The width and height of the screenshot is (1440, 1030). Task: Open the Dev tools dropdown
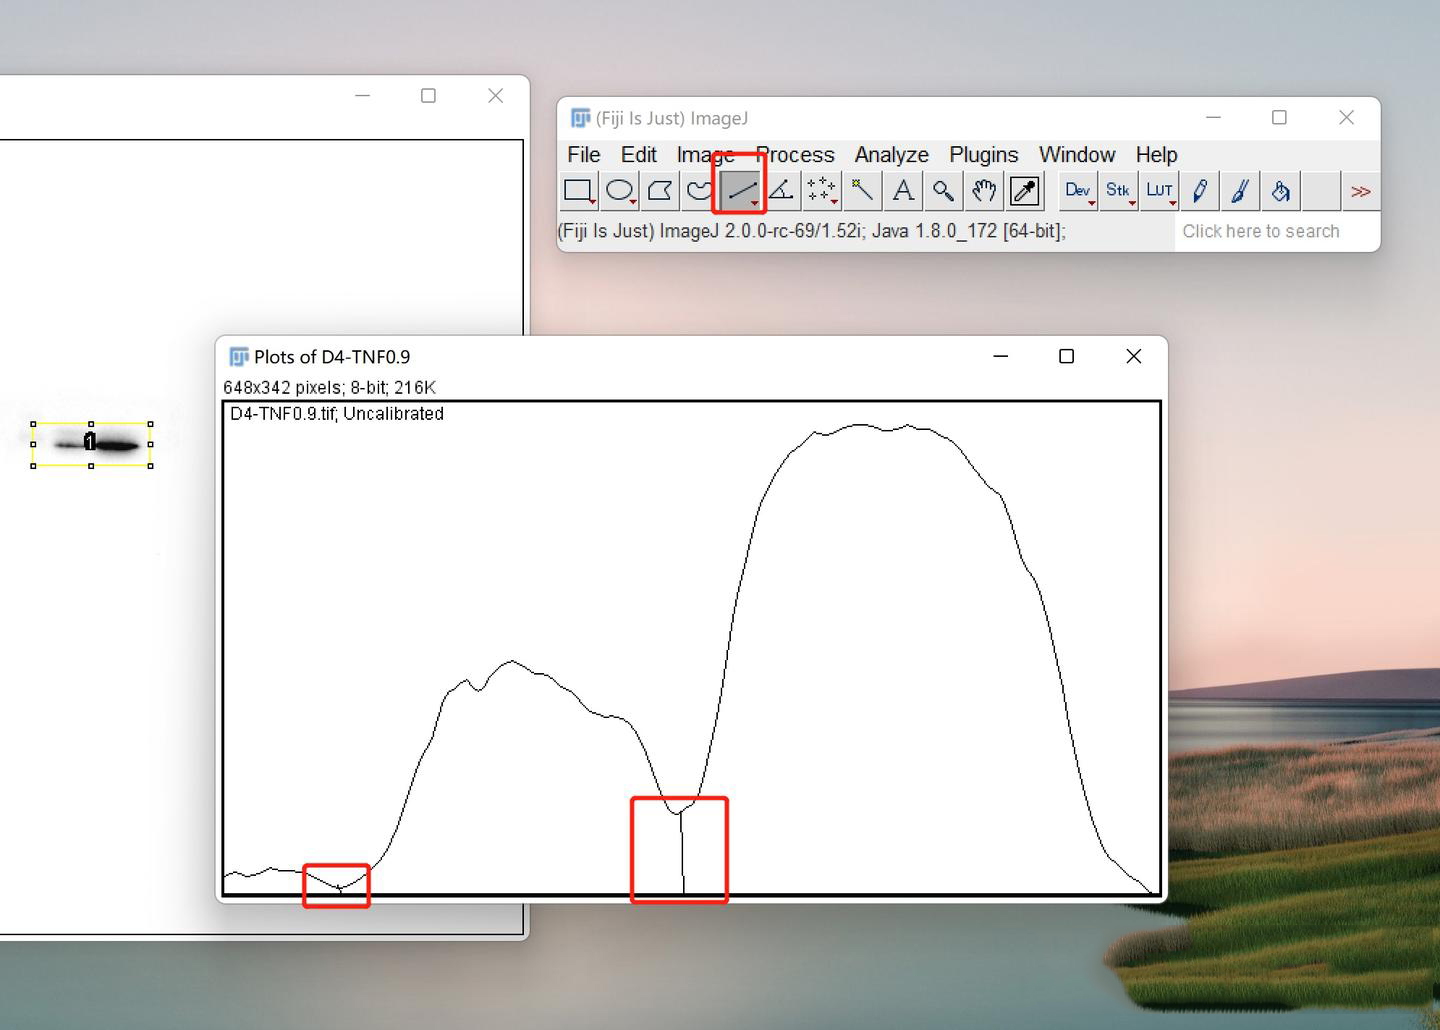1078,191
